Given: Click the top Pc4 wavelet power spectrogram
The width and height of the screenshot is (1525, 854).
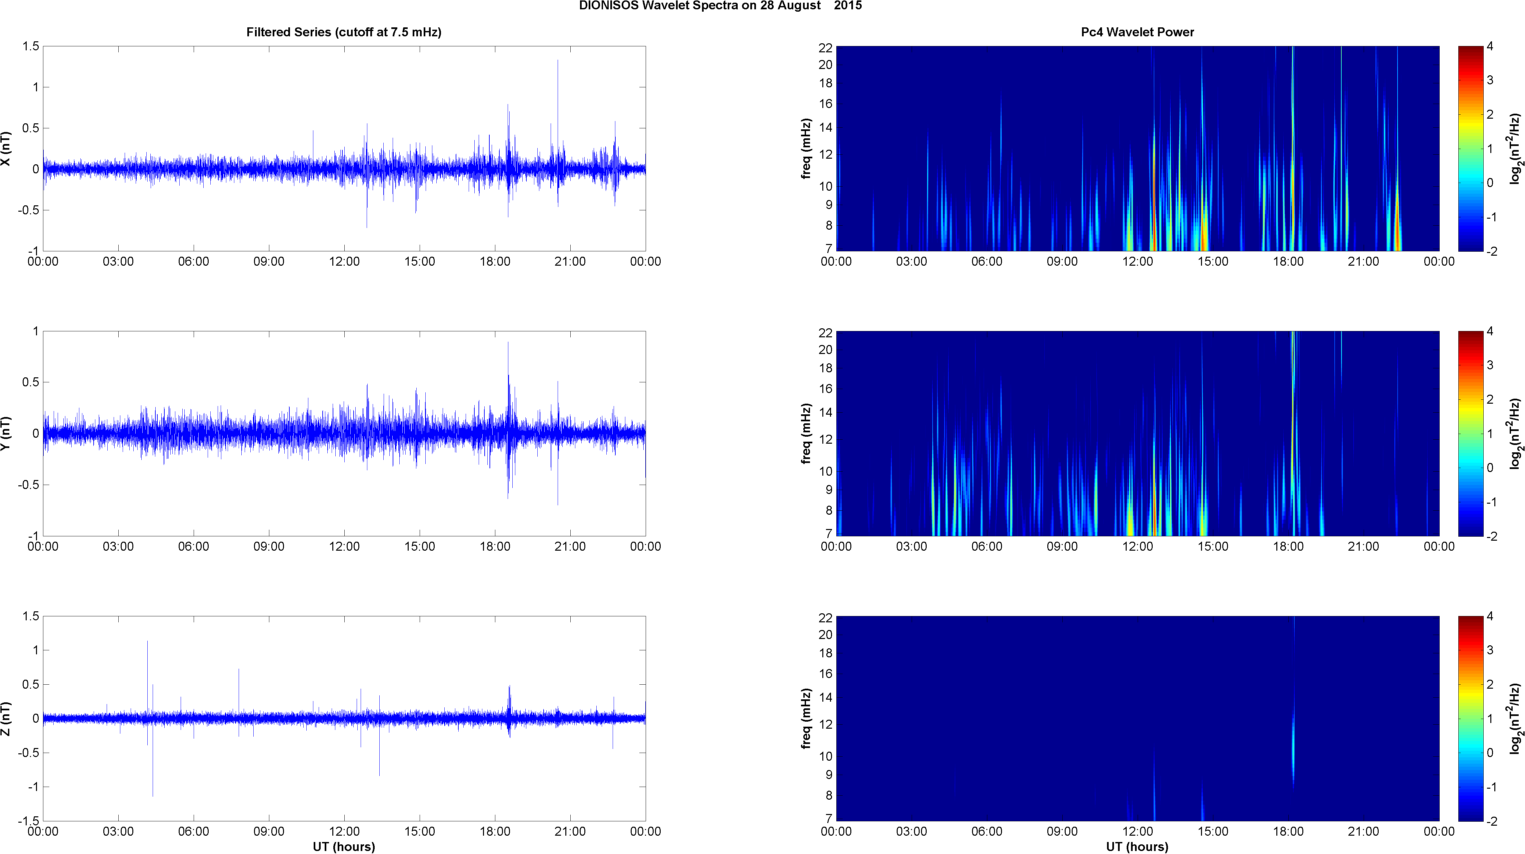Looking at the screenshot, I should pos(1137,148).
